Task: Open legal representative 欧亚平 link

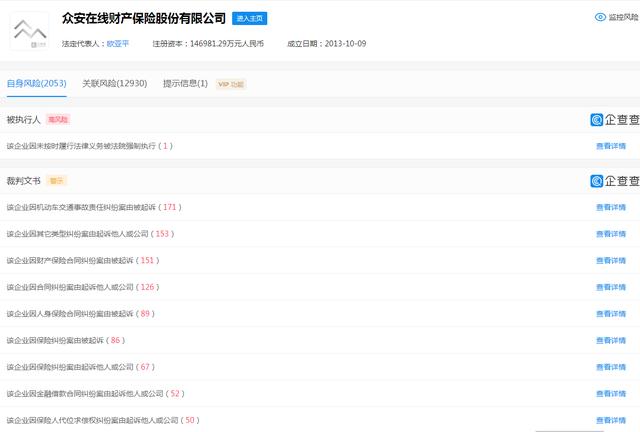Action: pos(118,44)
